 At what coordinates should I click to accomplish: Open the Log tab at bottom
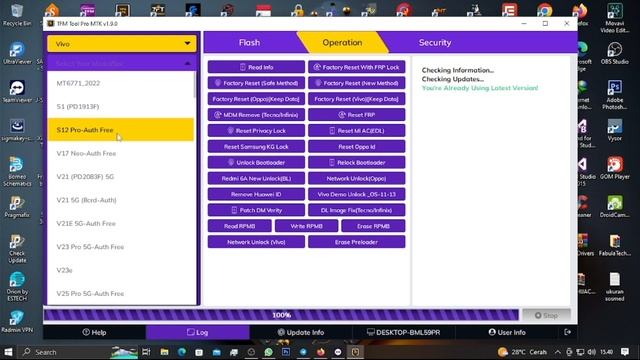[198, 332]
